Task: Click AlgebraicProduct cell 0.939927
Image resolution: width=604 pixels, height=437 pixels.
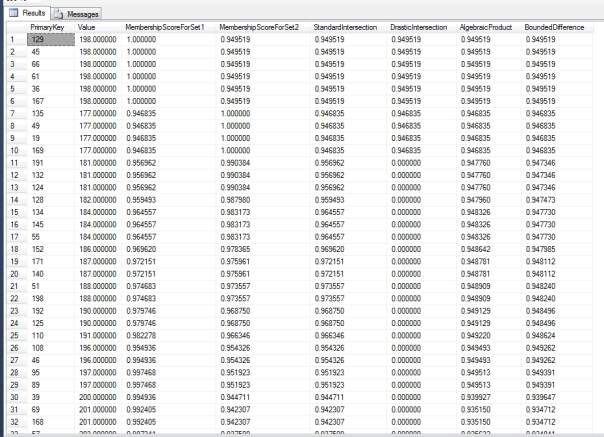Action: pos(488,397)
